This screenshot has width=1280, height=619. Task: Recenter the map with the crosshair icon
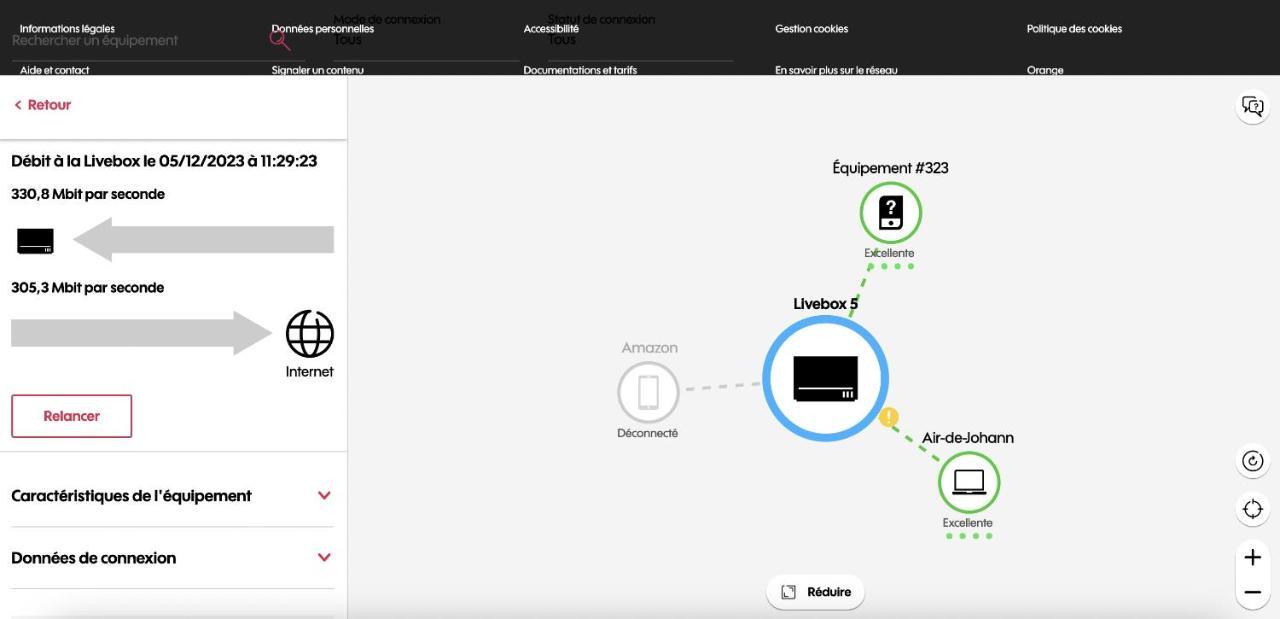[x=1252, y=510]
